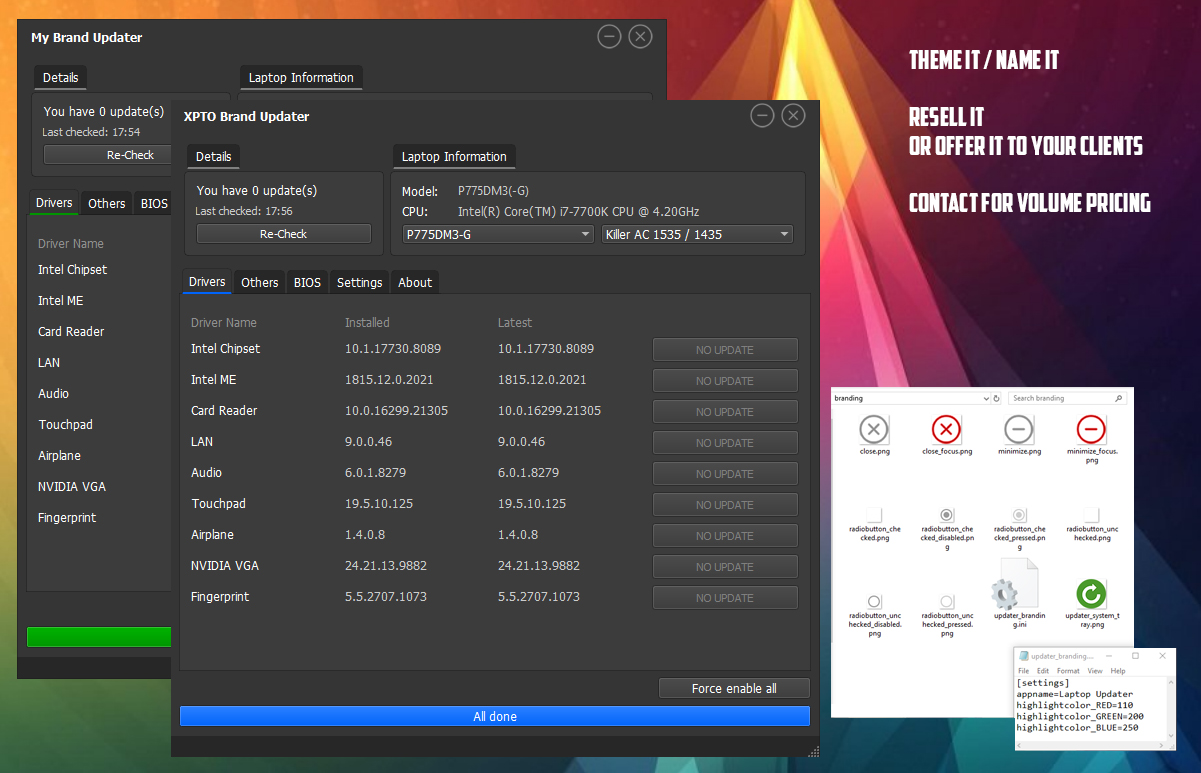Click NO UPDATE button for Fingerprint
This screenshot has height=773, width=1201.
(725, 598)
